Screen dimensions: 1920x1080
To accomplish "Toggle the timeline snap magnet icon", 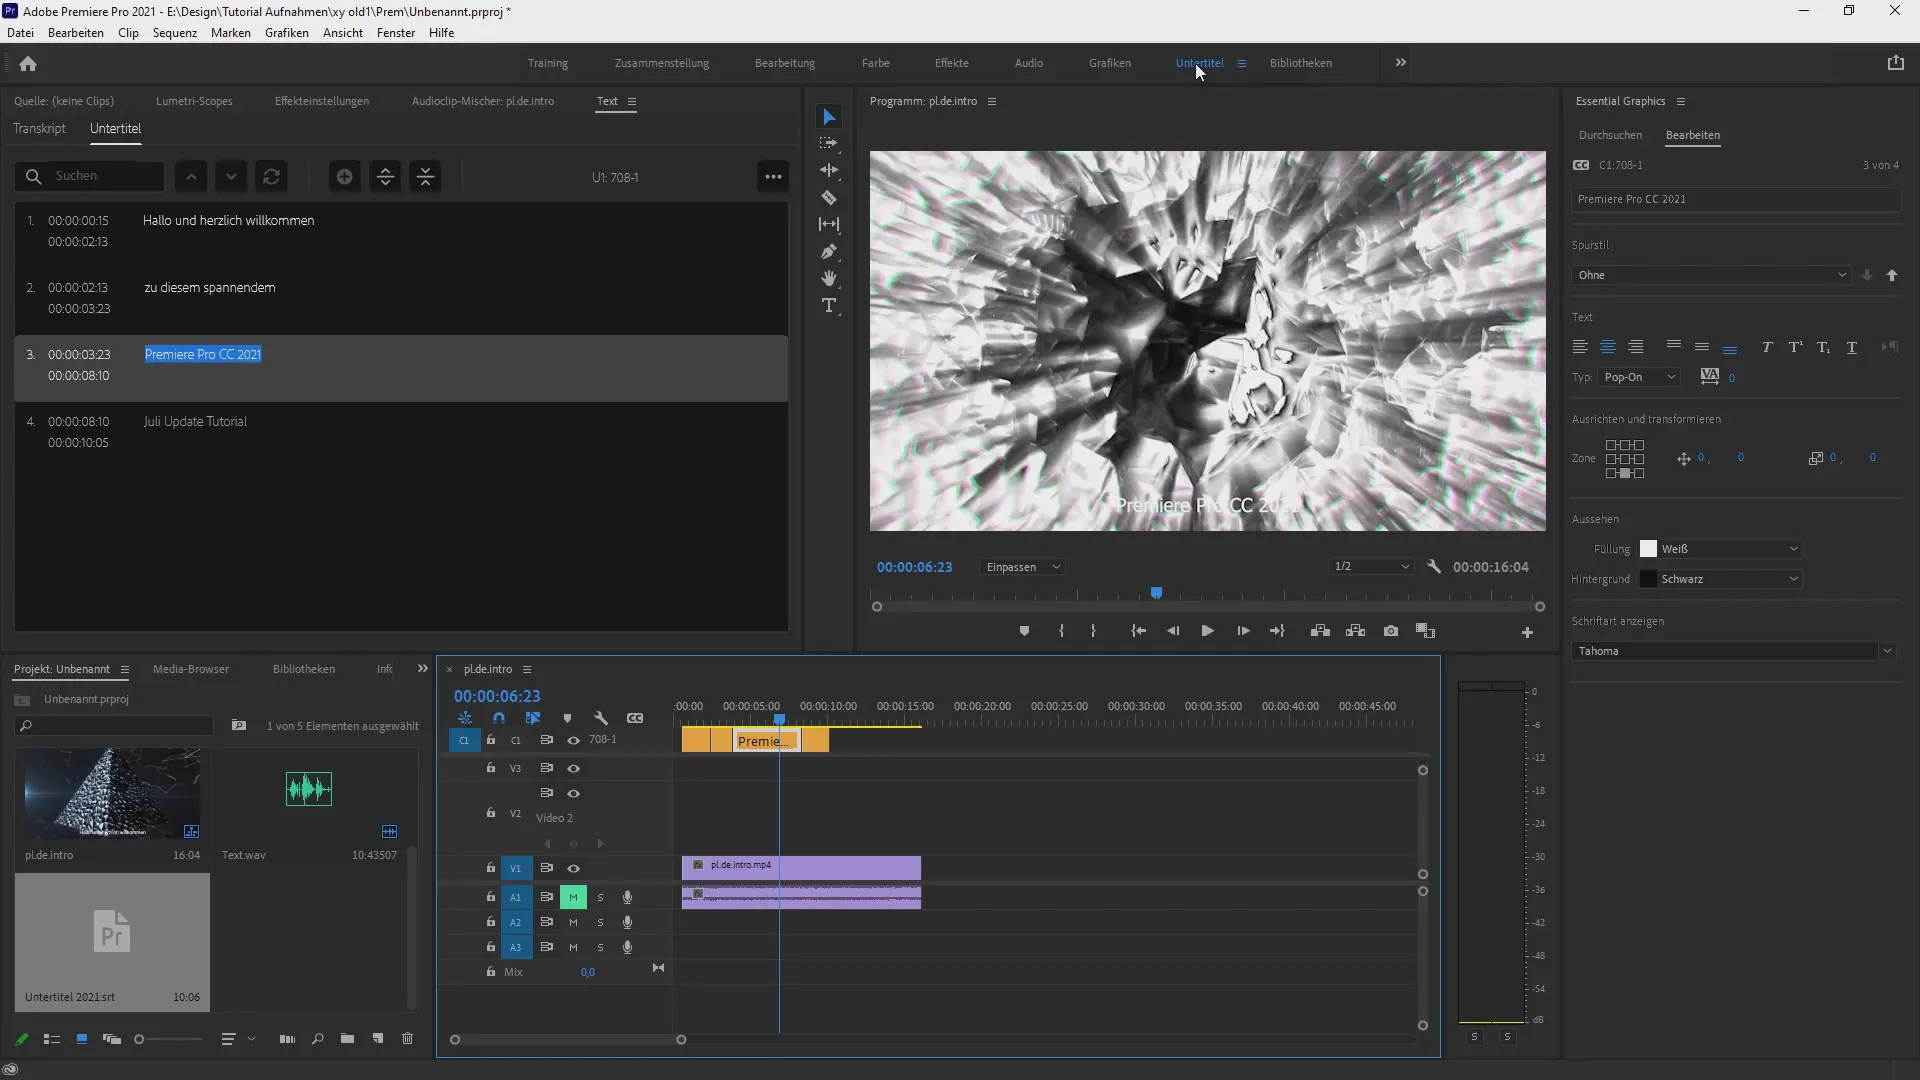I will tap(499, 718).
